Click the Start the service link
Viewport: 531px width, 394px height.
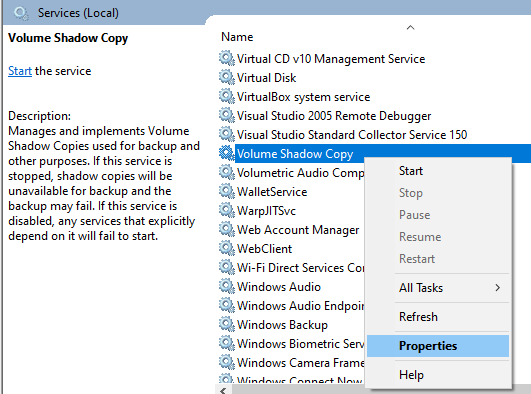[20, 71]
